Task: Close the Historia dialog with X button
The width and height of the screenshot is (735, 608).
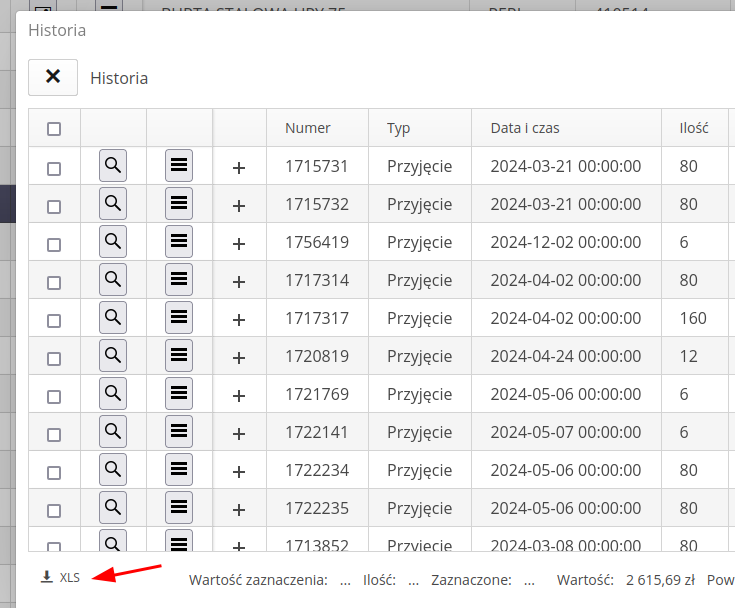Action: pyautogui.click(x=53, y=77)
